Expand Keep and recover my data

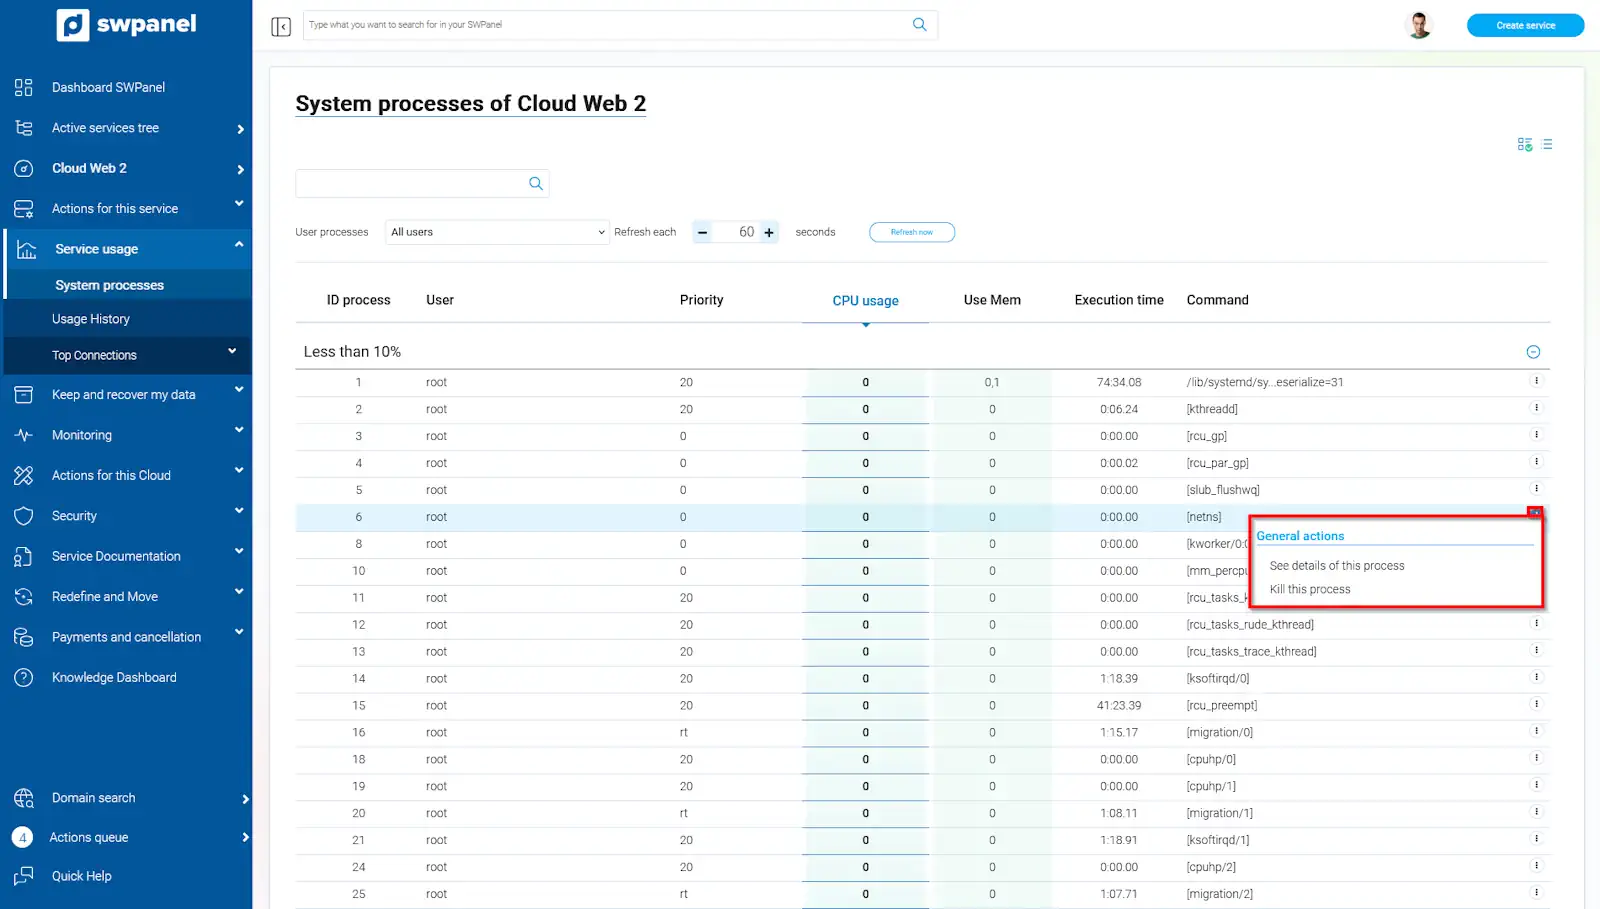[x=239, y=390]
